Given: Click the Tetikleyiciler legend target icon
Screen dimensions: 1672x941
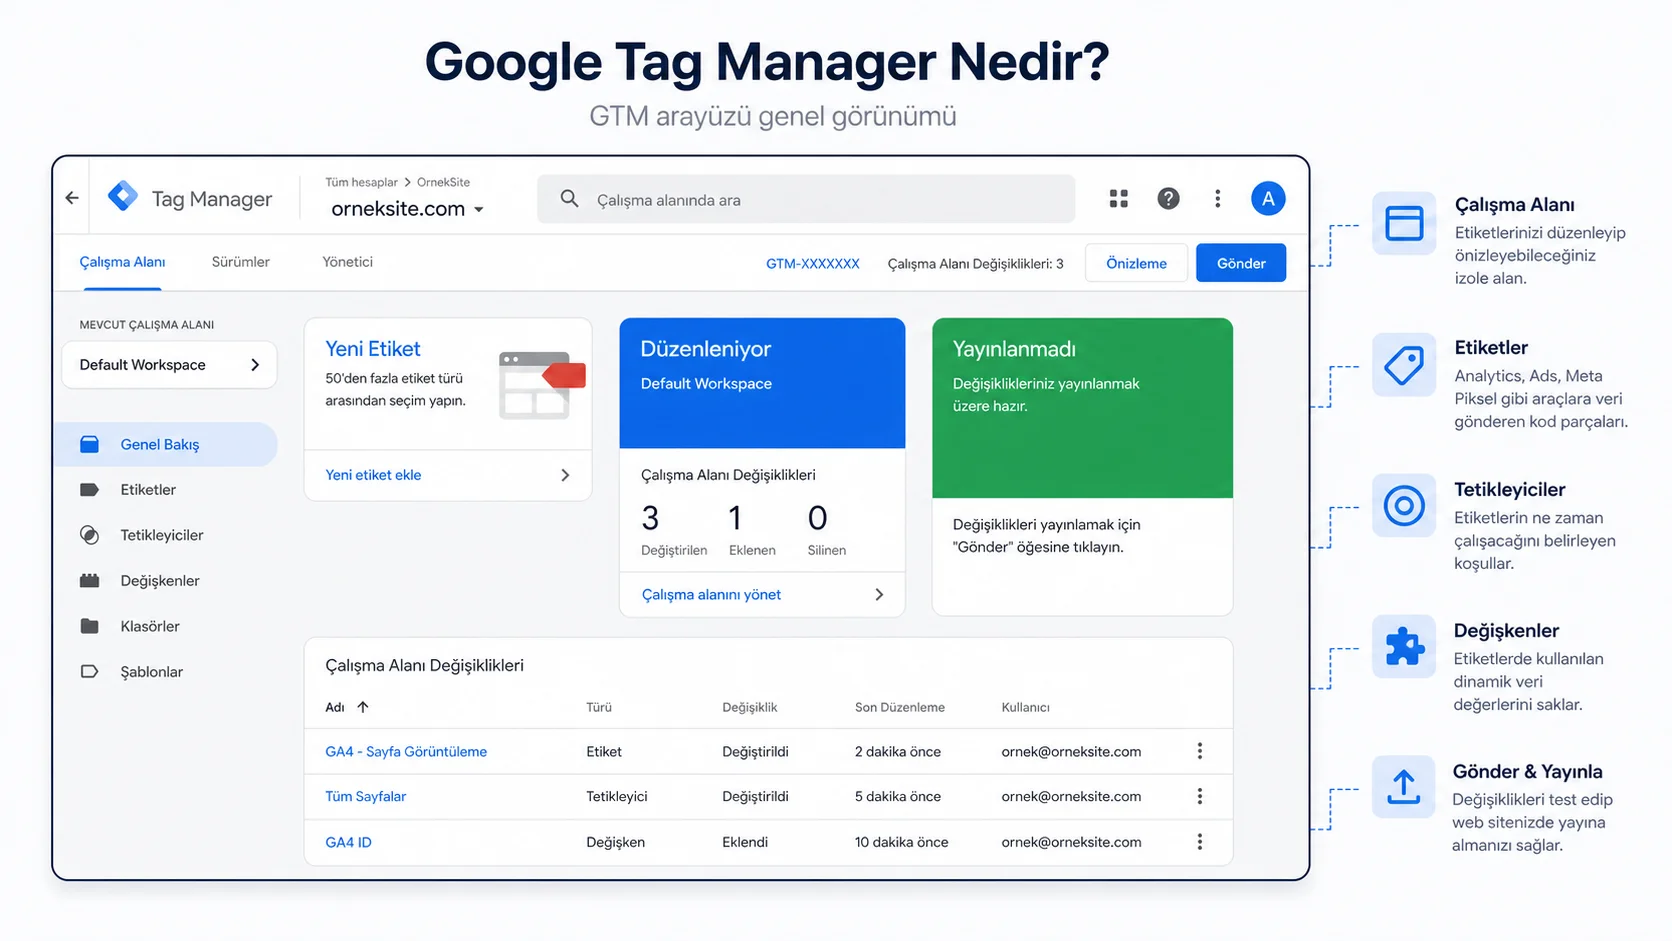Looking at the screenshot, I should coord(1404,506).
